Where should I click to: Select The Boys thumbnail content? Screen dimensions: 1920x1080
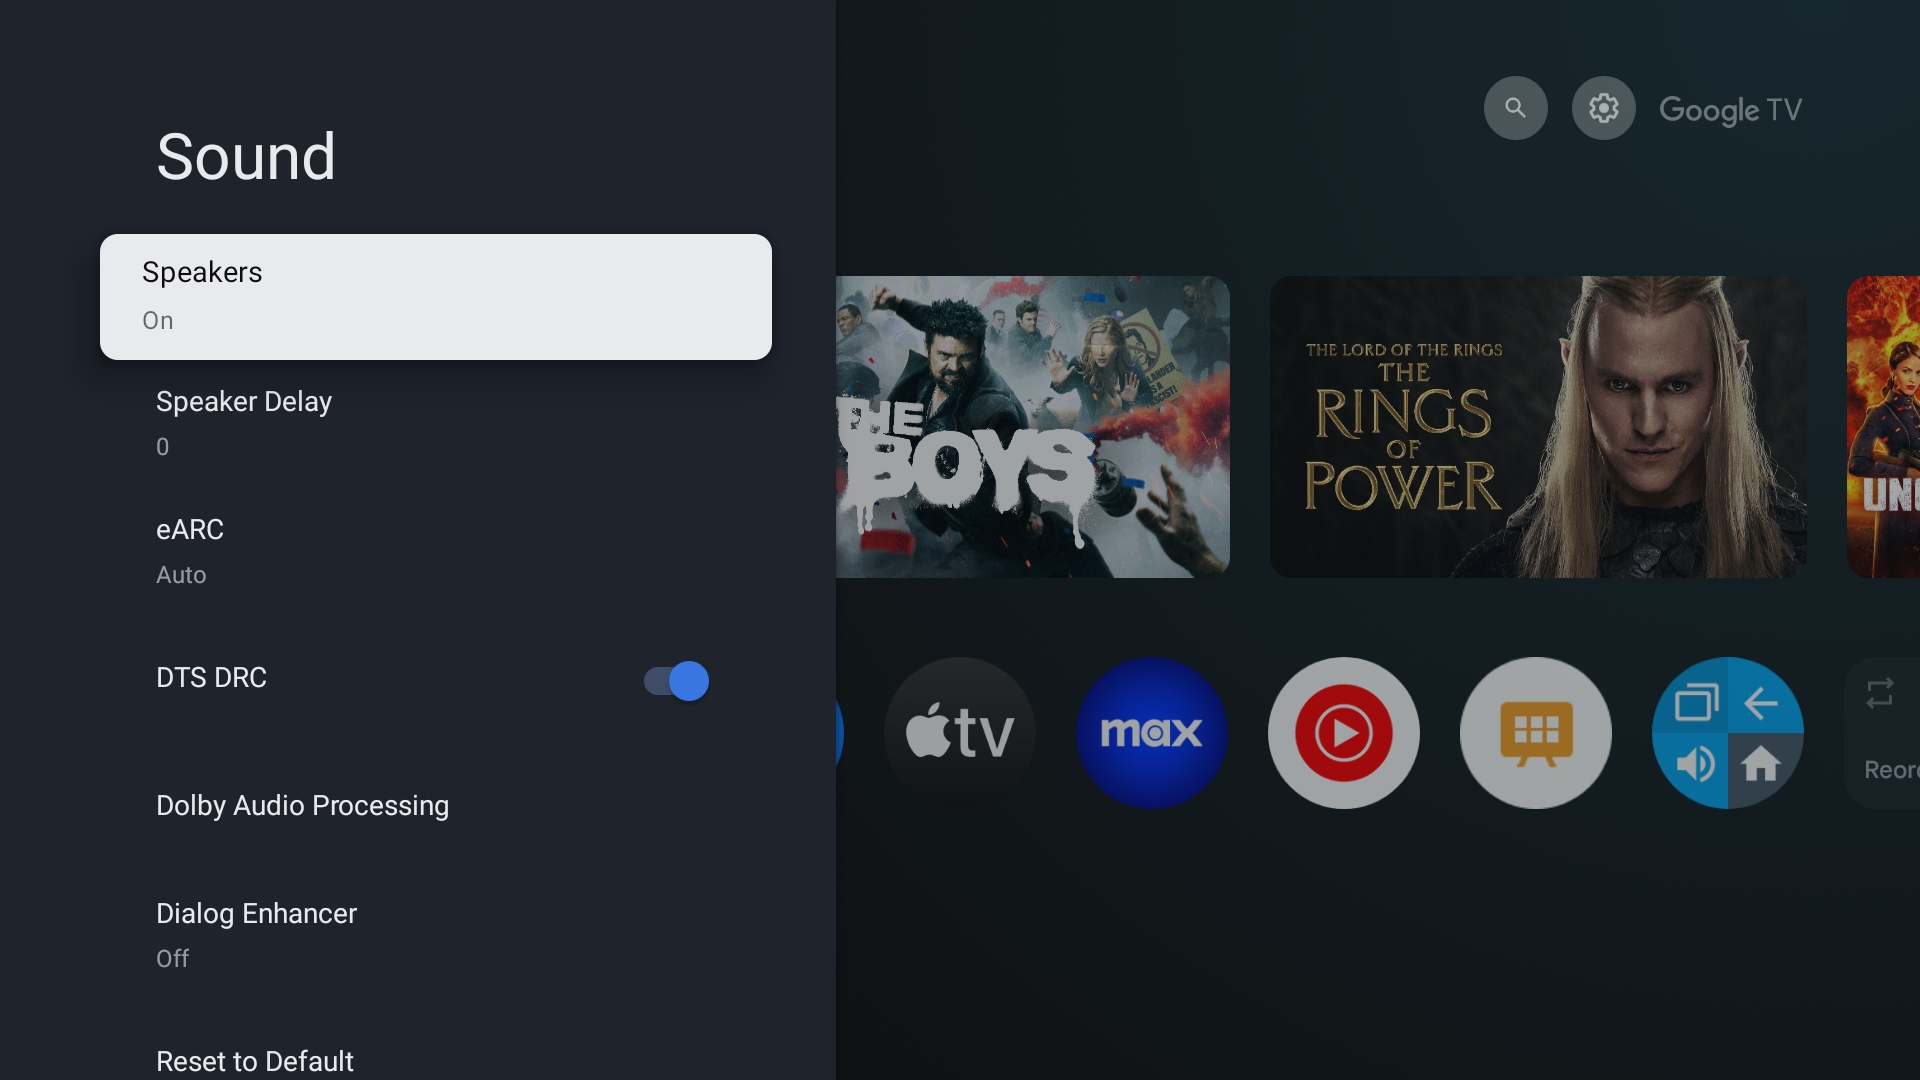point(1033,426)
